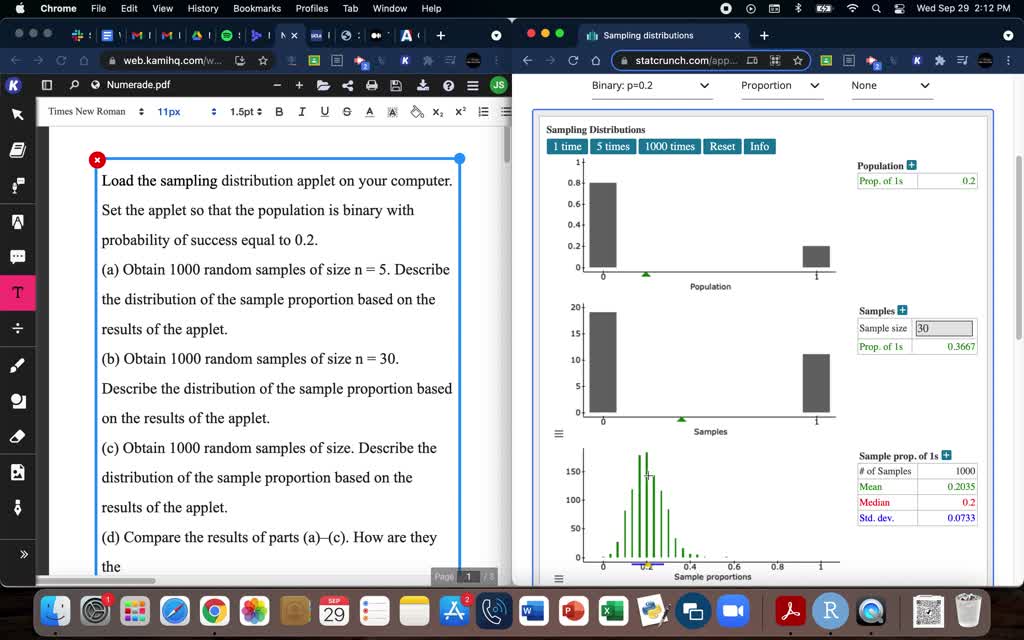This screenshot has width=1024, height=640.
Task: Open the Binary: p=0.2 population dropdown
Action: [x=650, y=86]
